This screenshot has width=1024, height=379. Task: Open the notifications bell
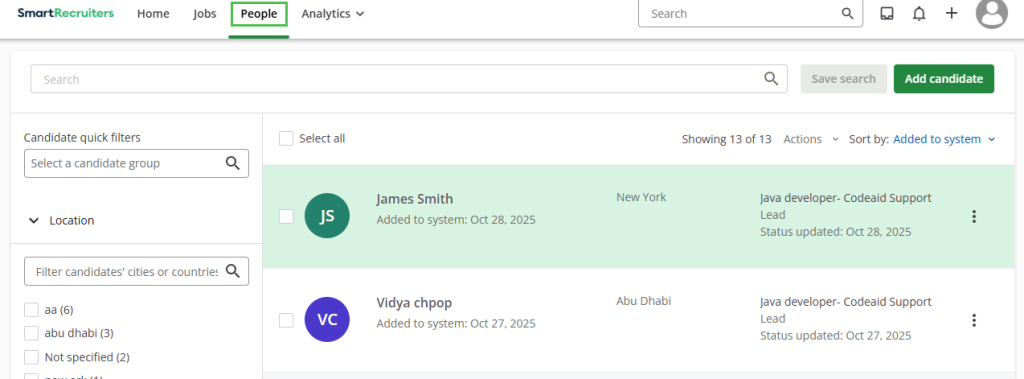coord(919,14)
